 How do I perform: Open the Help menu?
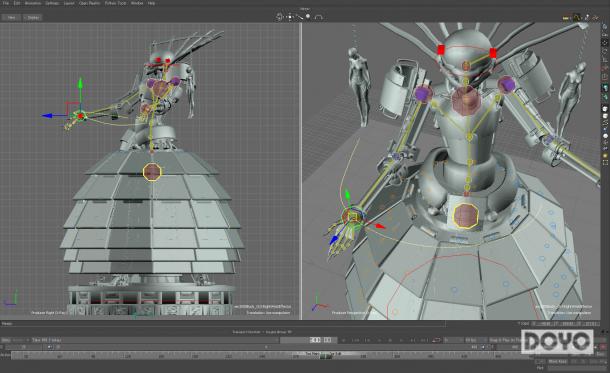point(151,3)
